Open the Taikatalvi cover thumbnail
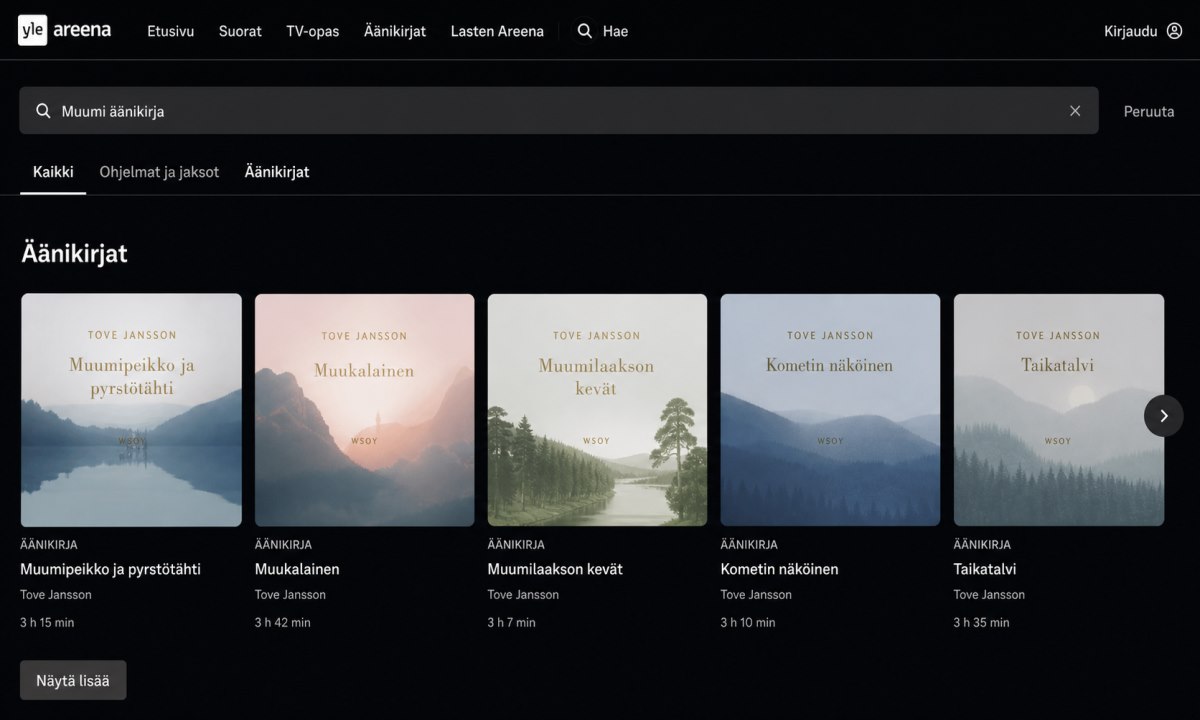1200x720 pixels. (x=1059, y=410)
